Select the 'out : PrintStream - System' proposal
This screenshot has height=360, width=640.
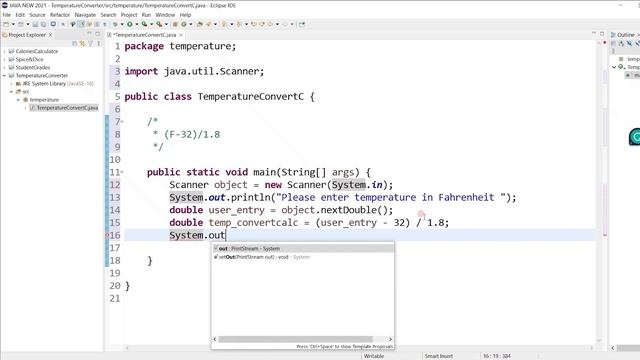pos(303,248)
